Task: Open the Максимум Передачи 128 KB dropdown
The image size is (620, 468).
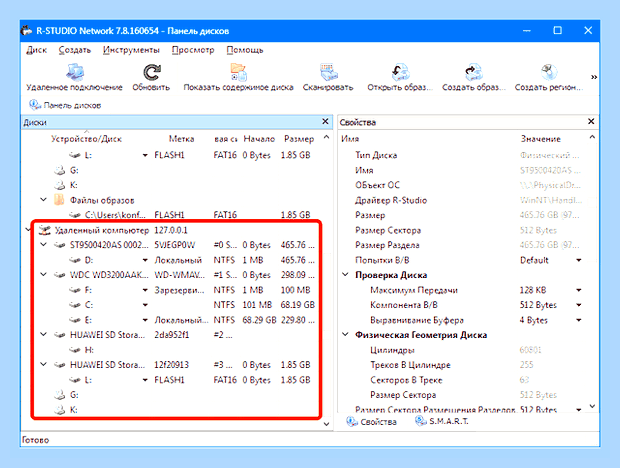Action: coord(579,291)
